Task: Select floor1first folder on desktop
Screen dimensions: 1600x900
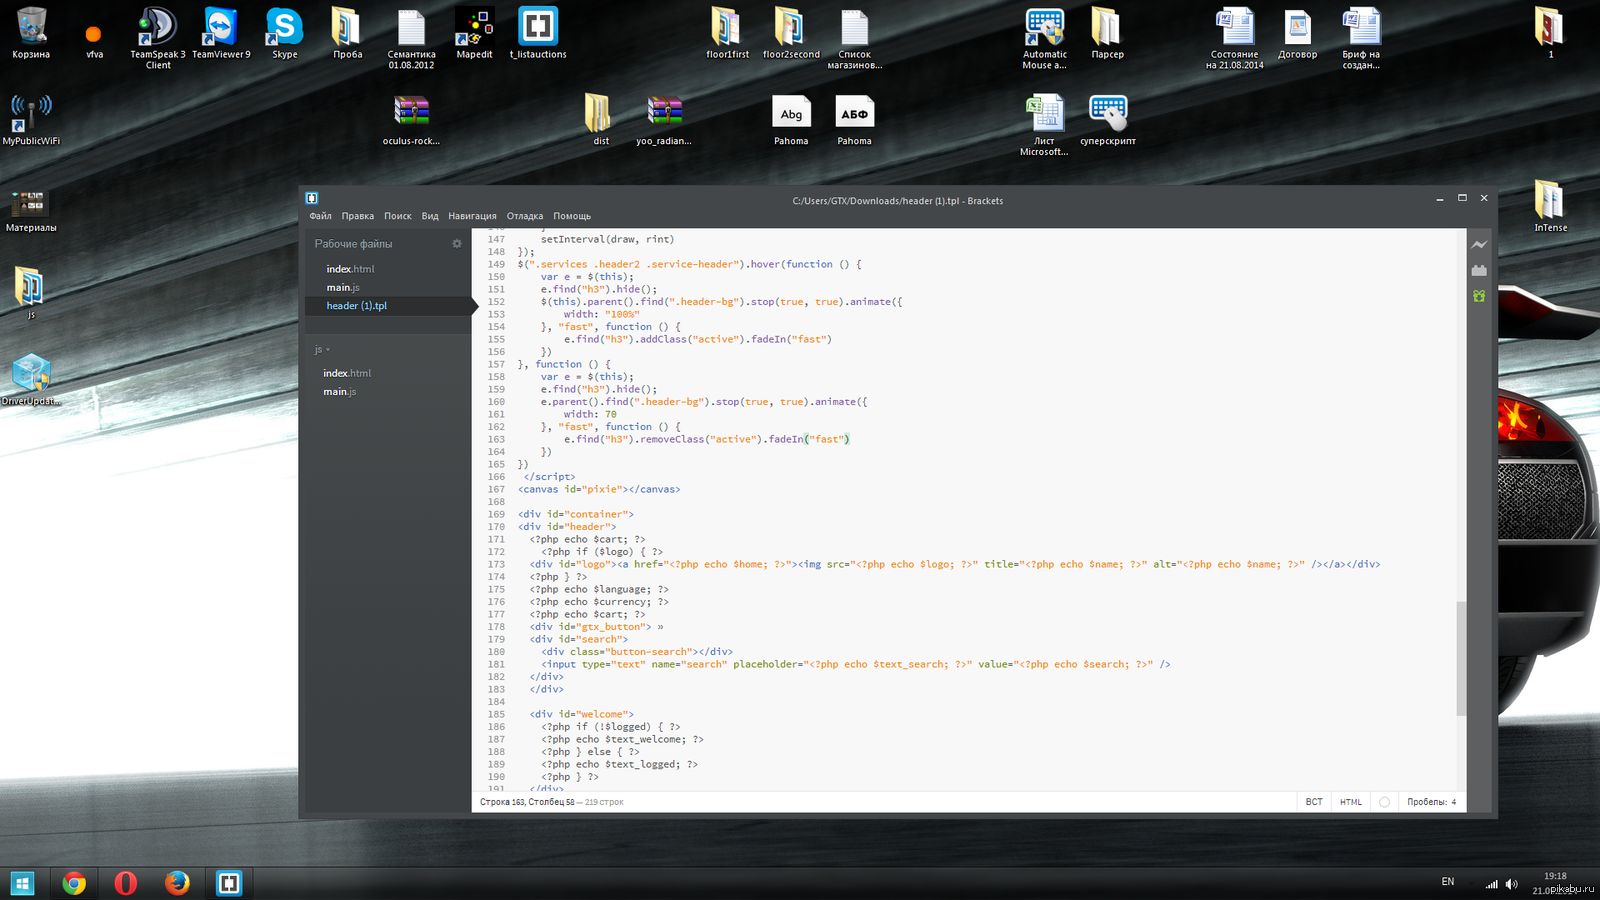Action: pyautogui.click(x=727, y=33)
